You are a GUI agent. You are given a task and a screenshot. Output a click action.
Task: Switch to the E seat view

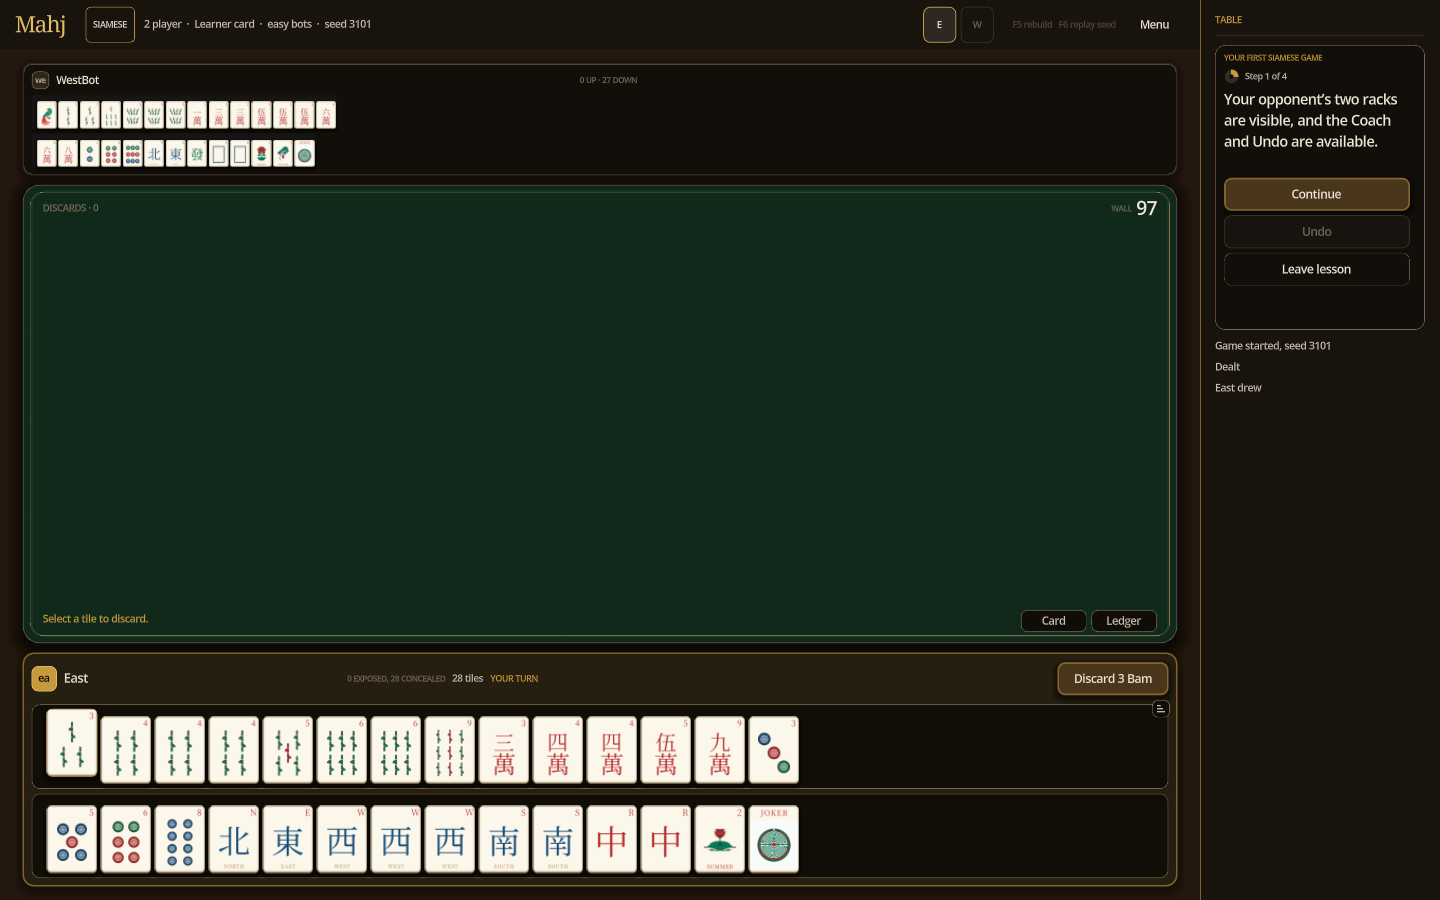(939, 25)
